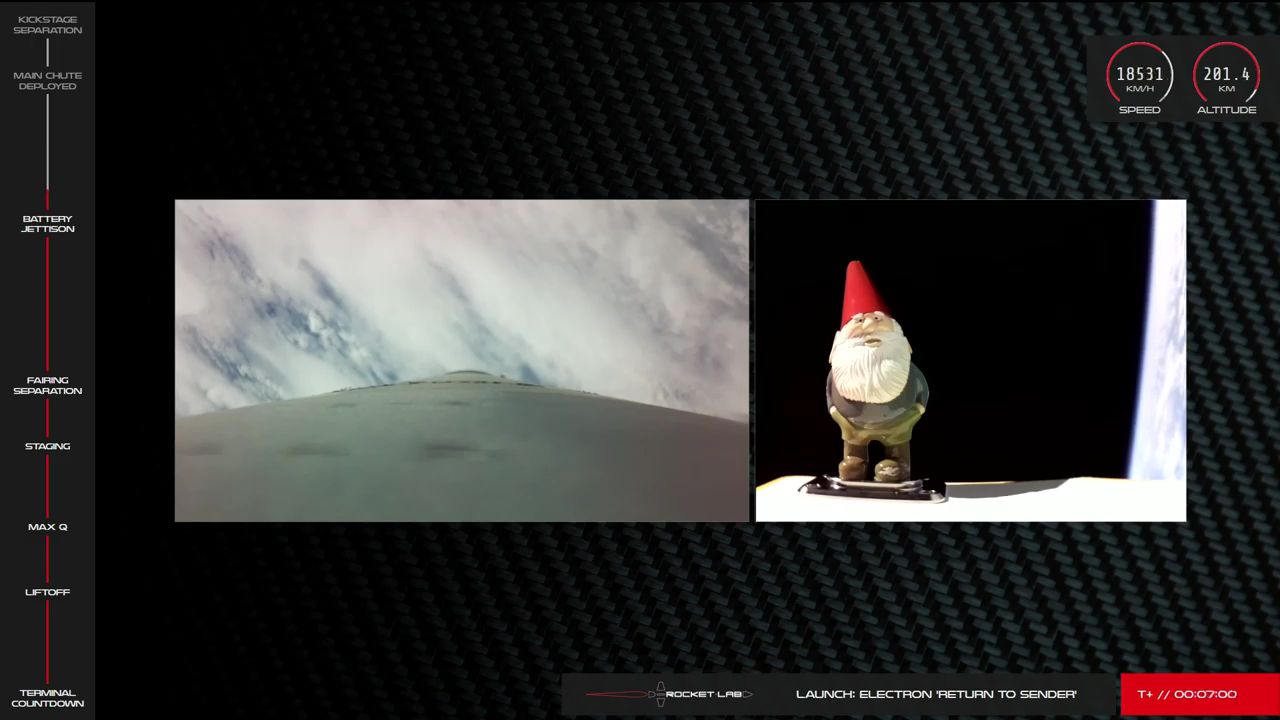
Task: Click the ALTITUDE label under the gauge
Action: click(x=1226, y=110)
